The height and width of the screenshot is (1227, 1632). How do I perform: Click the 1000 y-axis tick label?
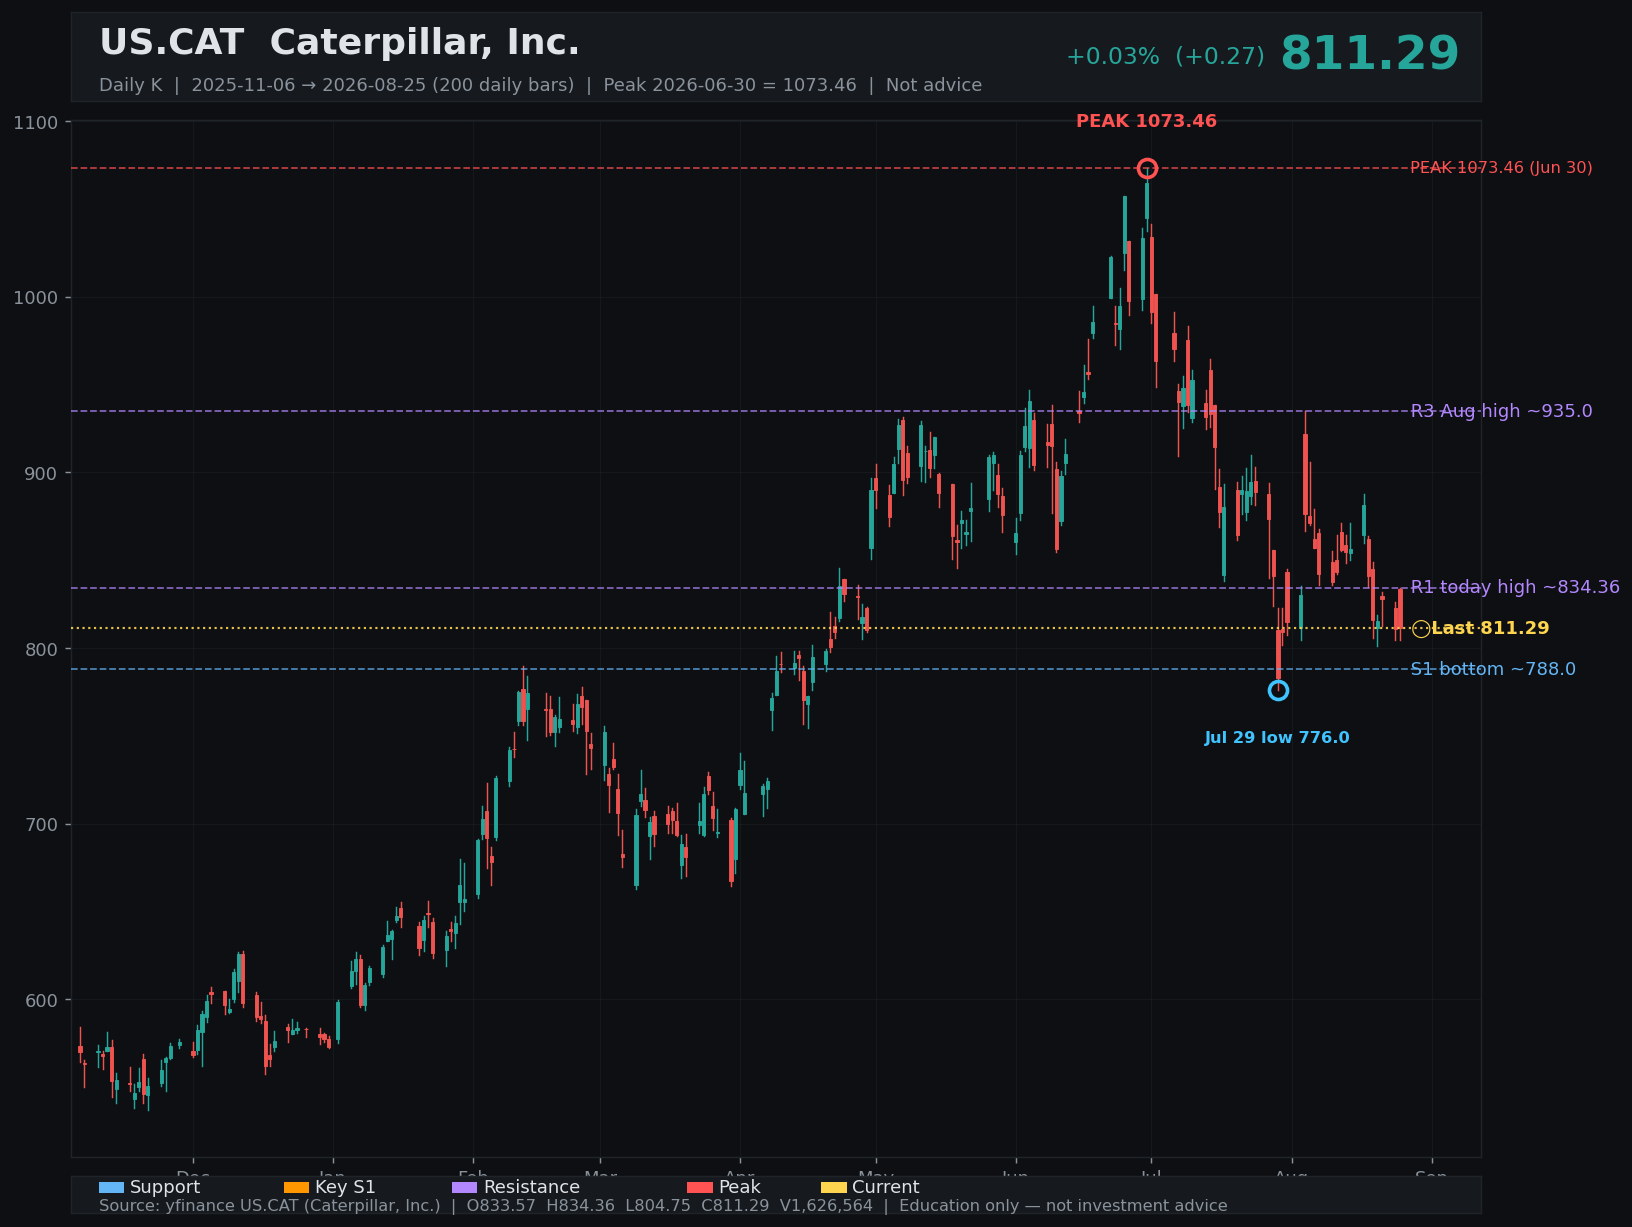click(x=36, y=298)
